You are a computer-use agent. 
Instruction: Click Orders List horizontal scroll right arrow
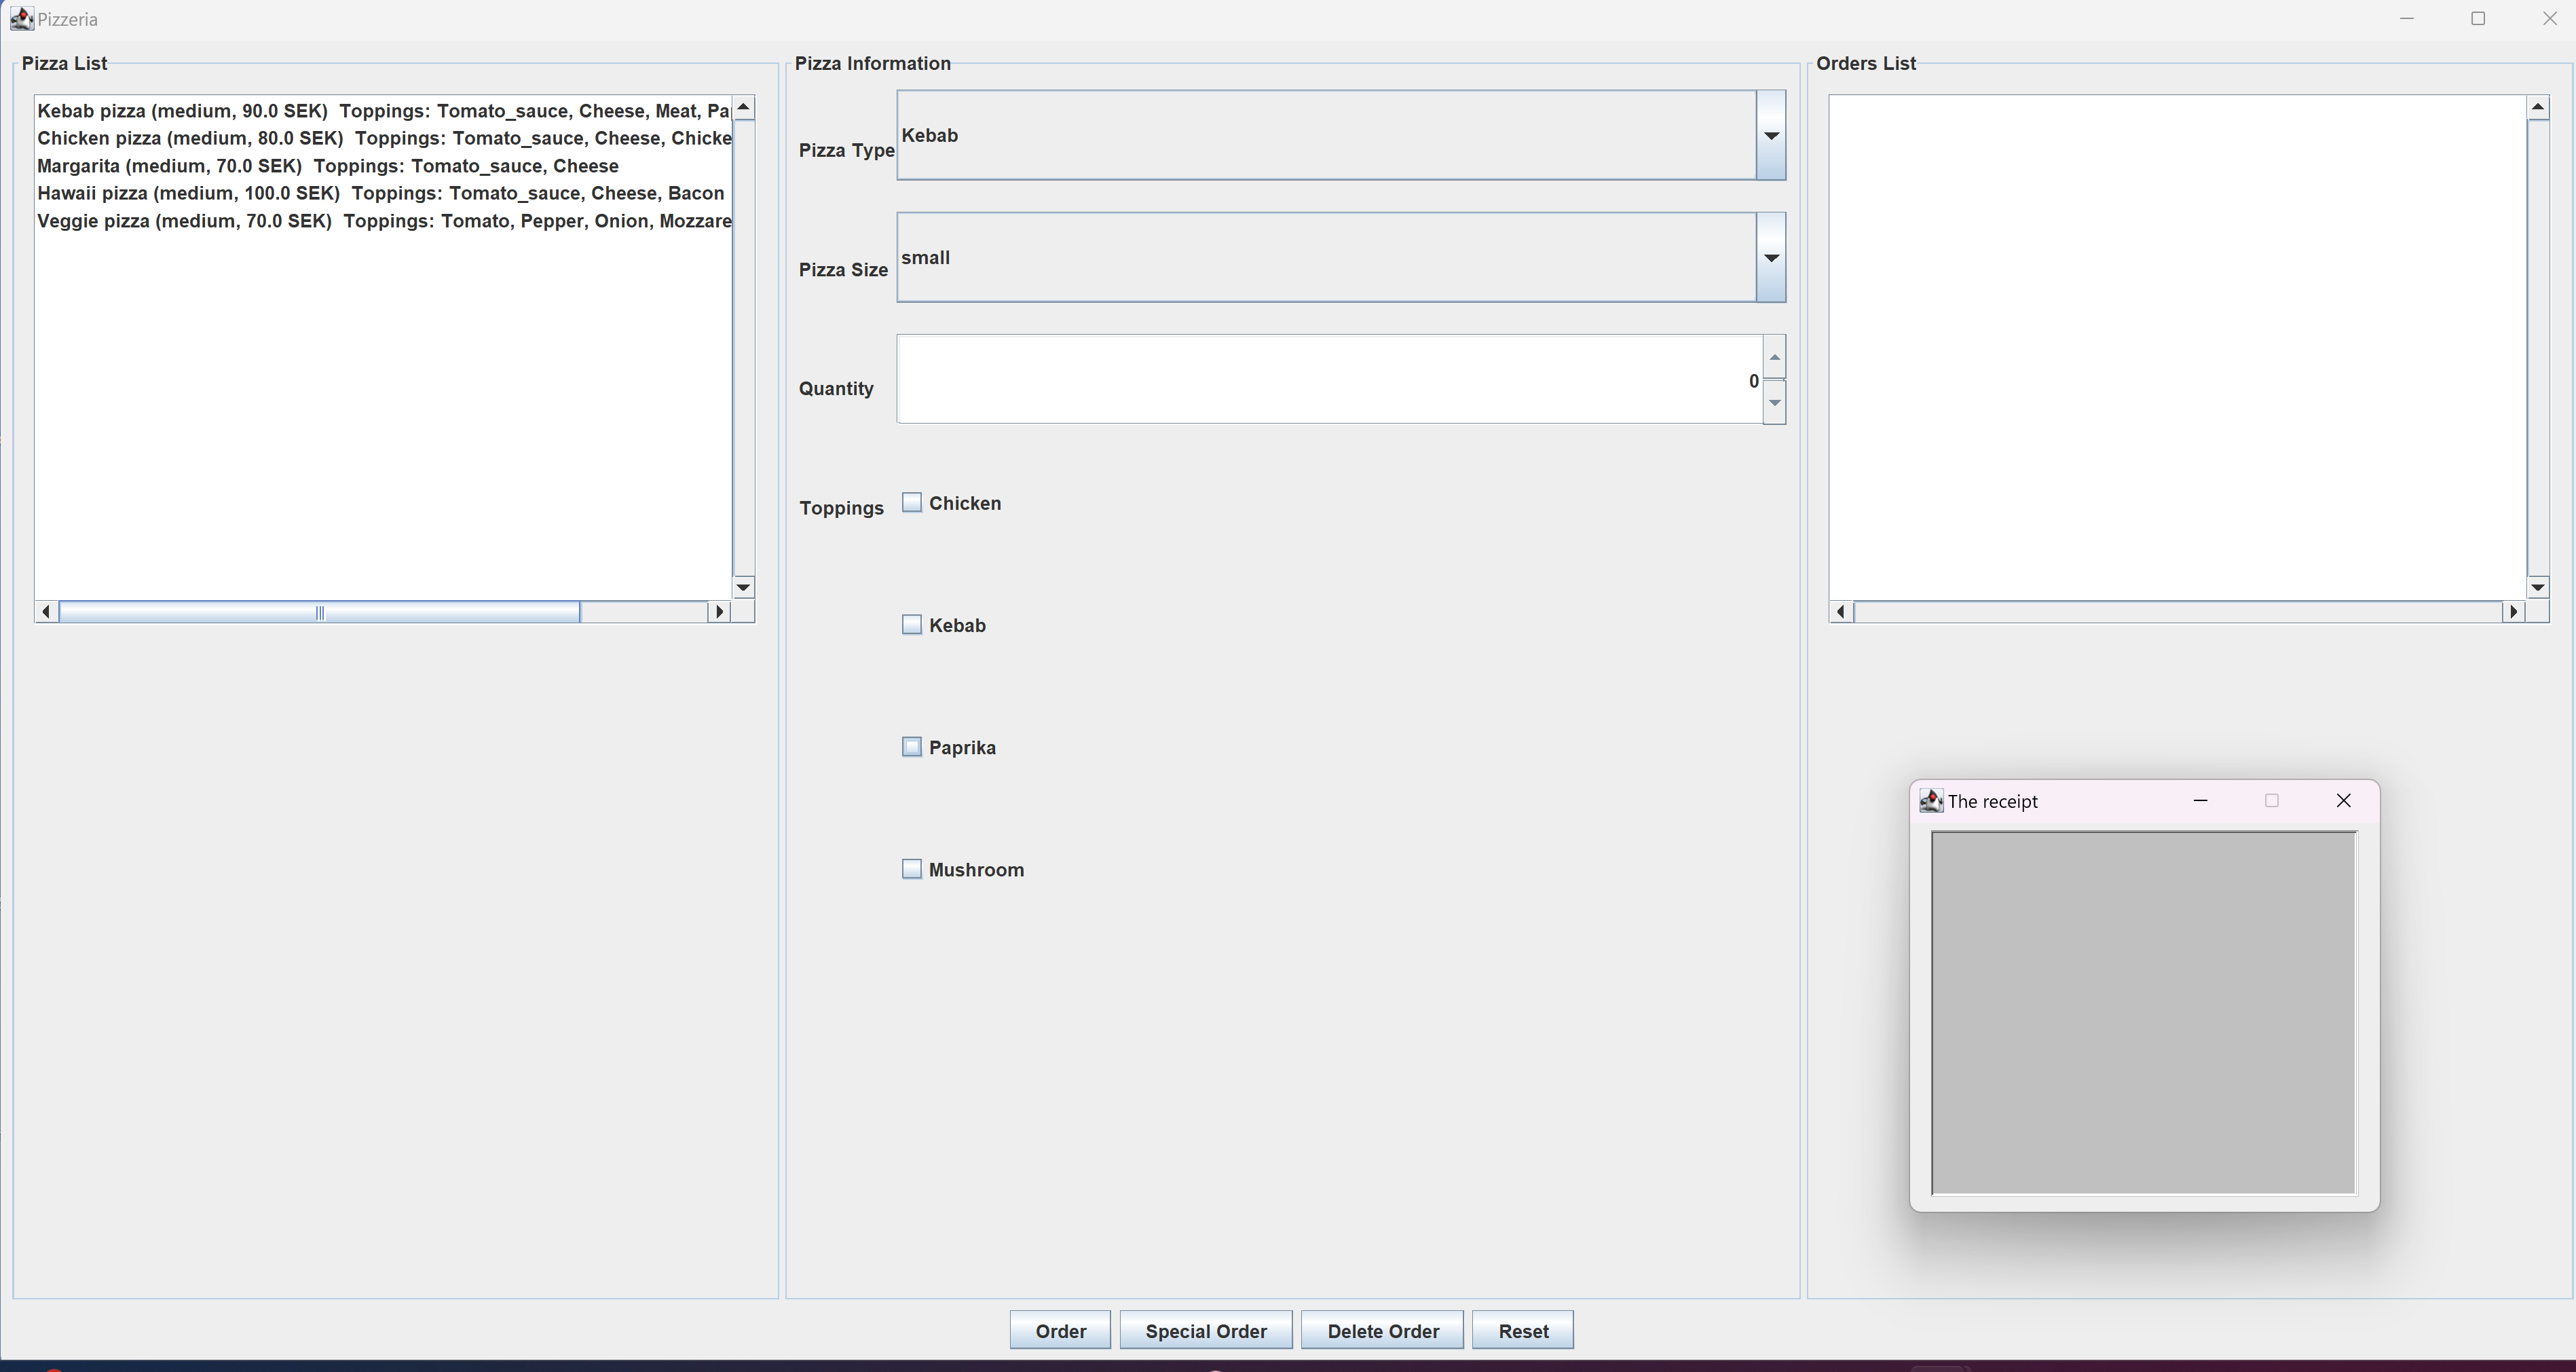pyautogui.click(x=2514, y=611)
